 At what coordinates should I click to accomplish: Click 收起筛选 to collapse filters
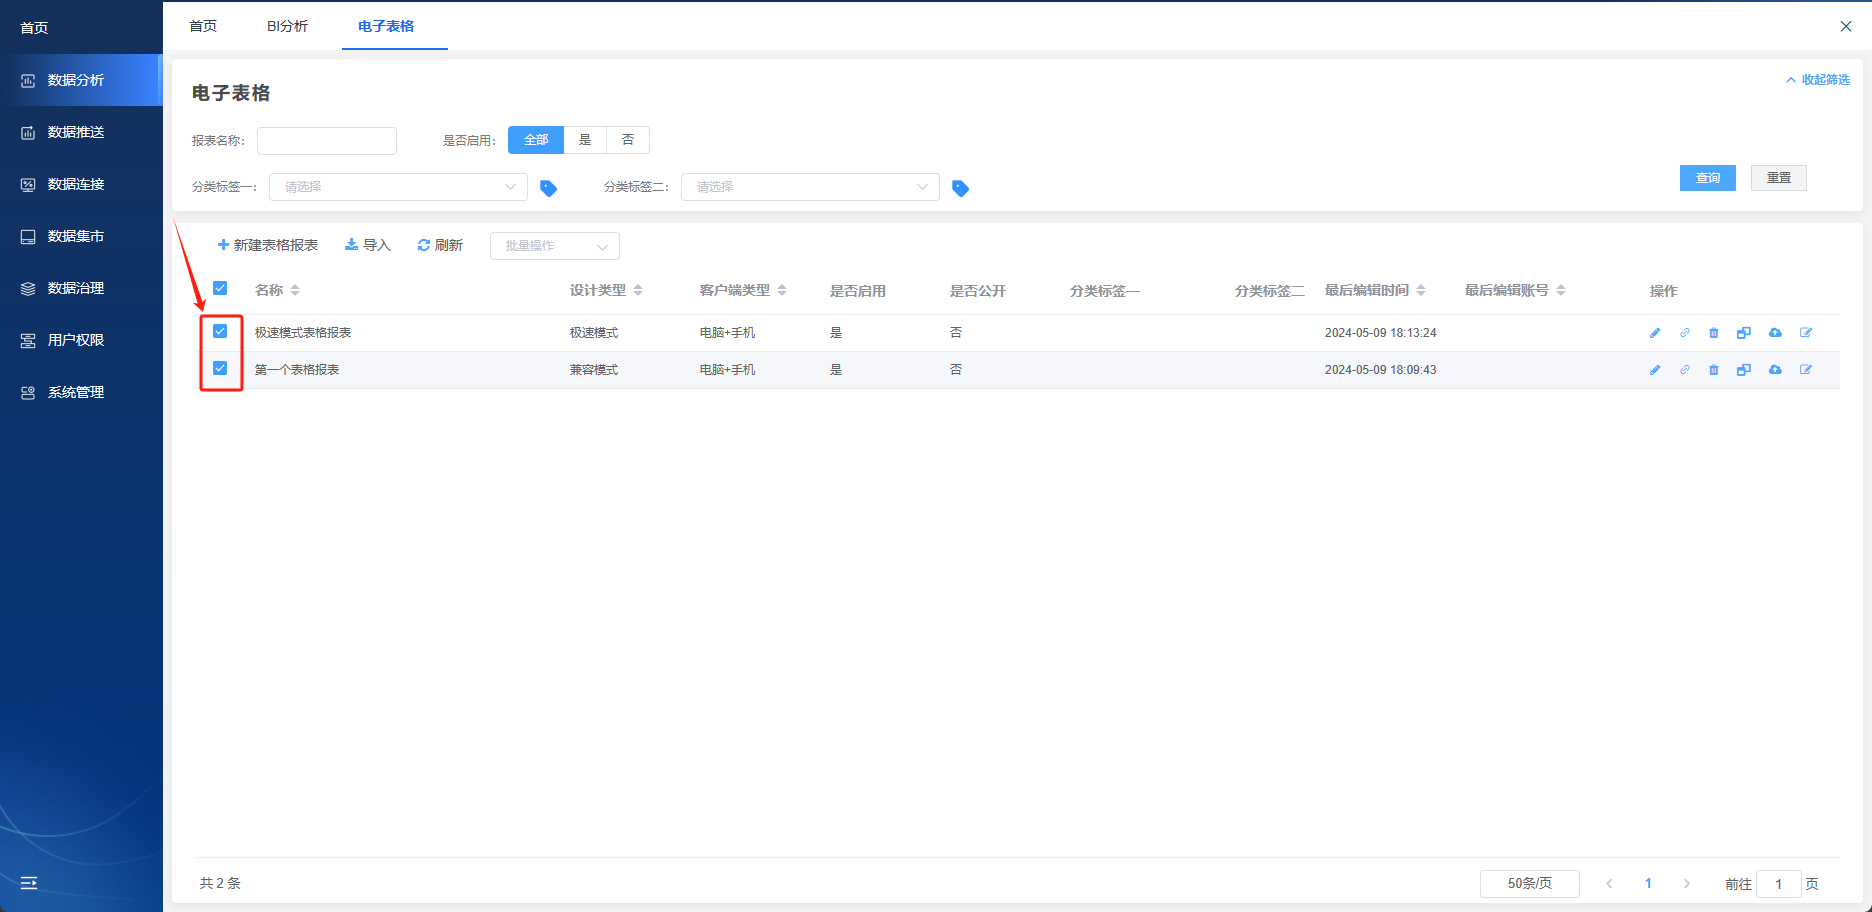point(1818,80)
